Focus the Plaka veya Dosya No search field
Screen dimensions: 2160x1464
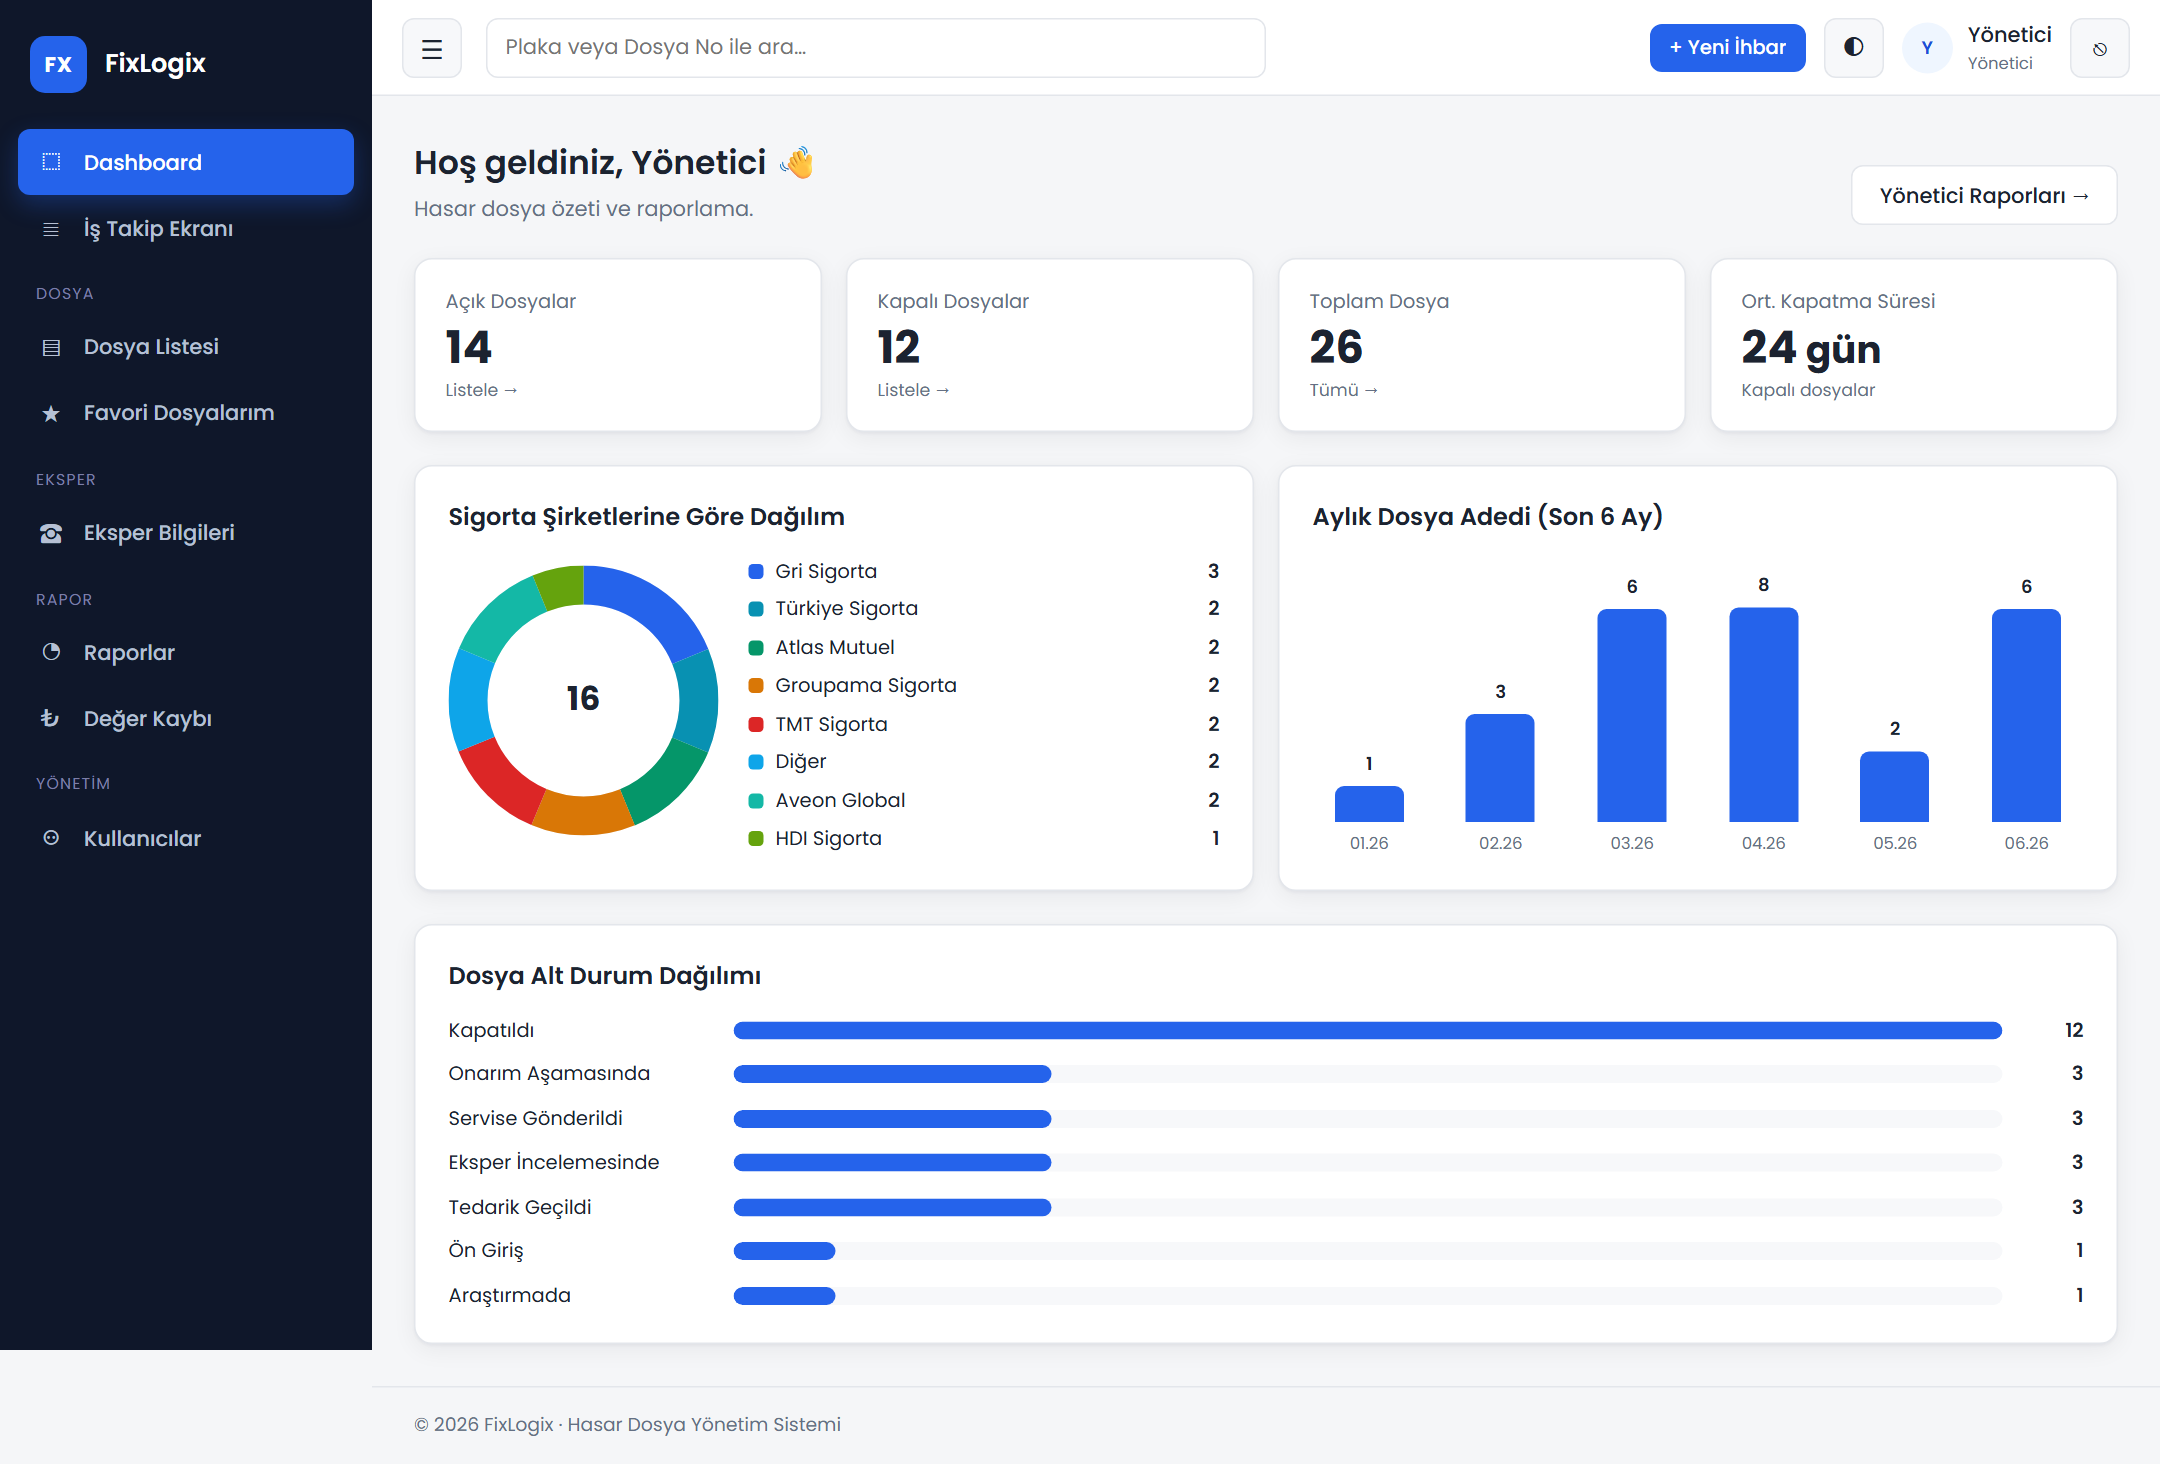pos(875,48)
